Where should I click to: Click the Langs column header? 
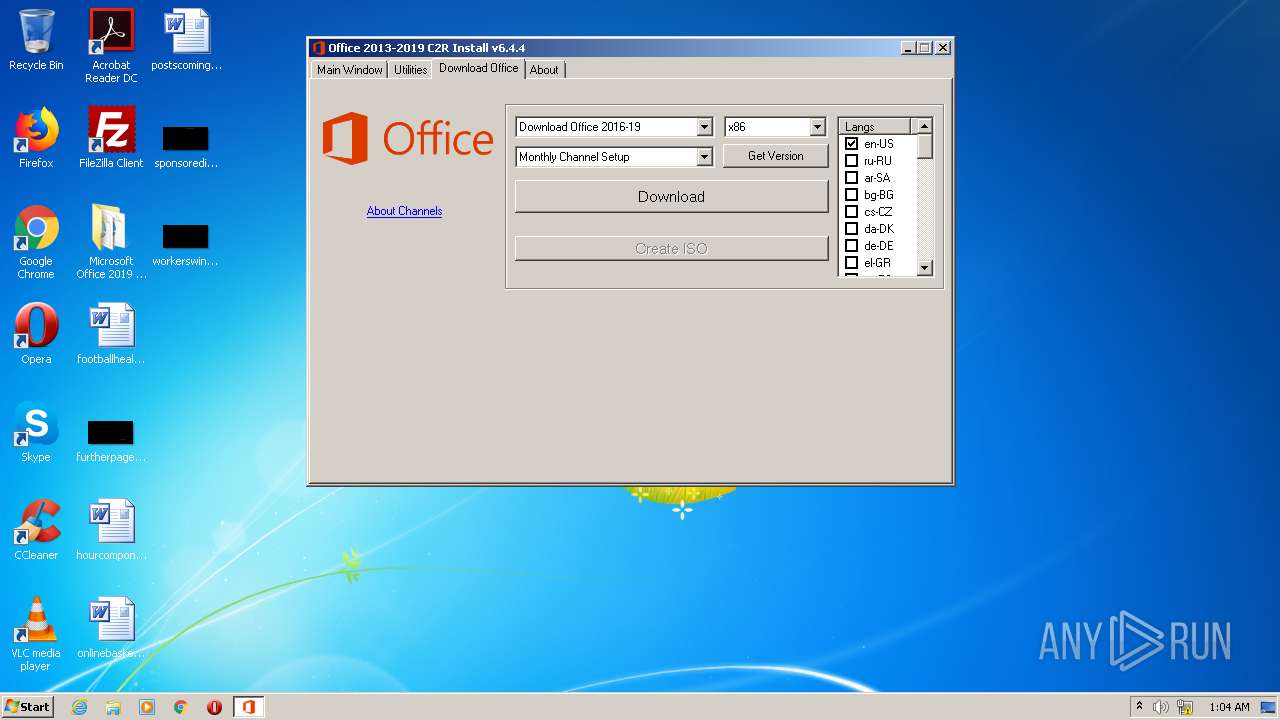click(875, 127)
